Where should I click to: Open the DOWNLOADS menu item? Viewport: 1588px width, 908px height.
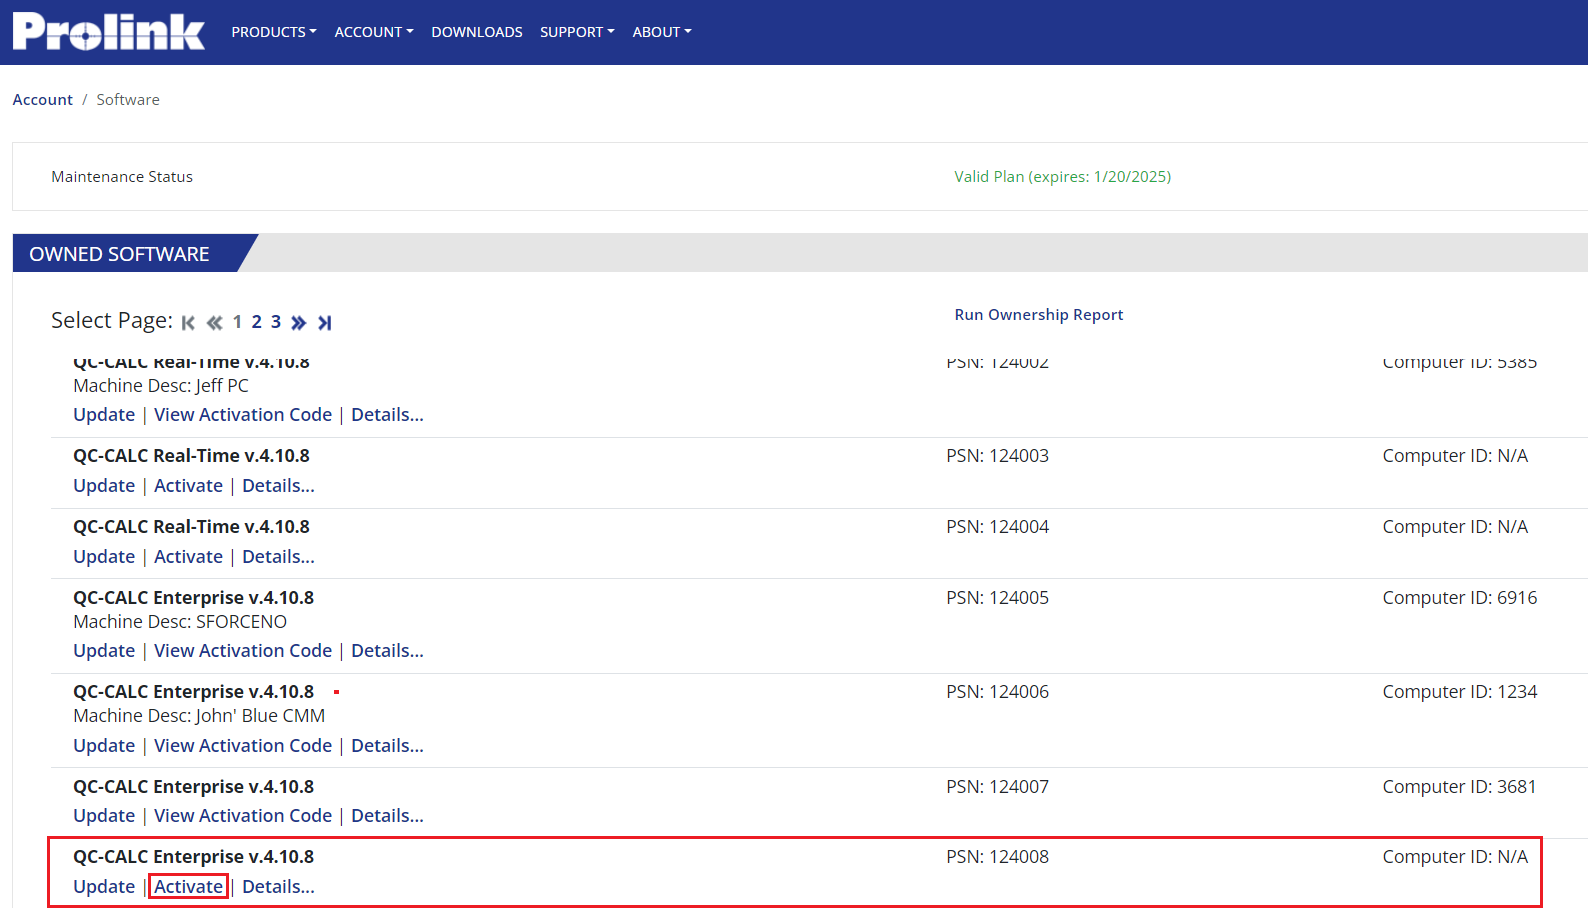[x=477, y=32]
